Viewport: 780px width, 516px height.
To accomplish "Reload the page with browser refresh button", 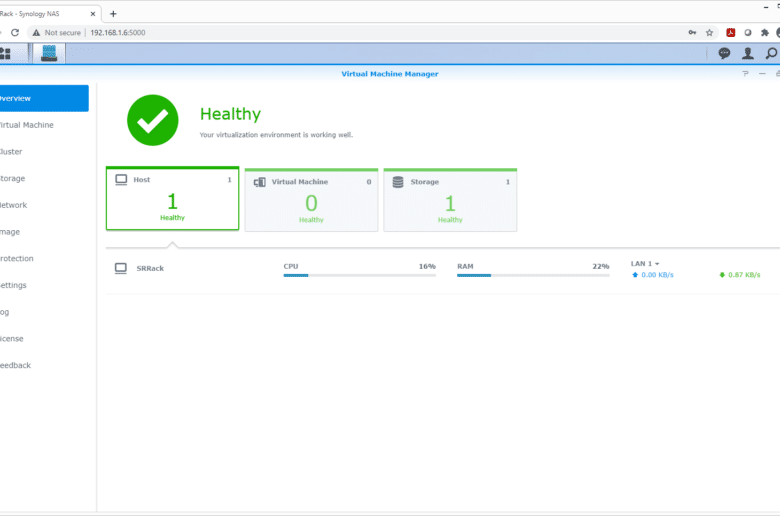I will tap(15, 32).
